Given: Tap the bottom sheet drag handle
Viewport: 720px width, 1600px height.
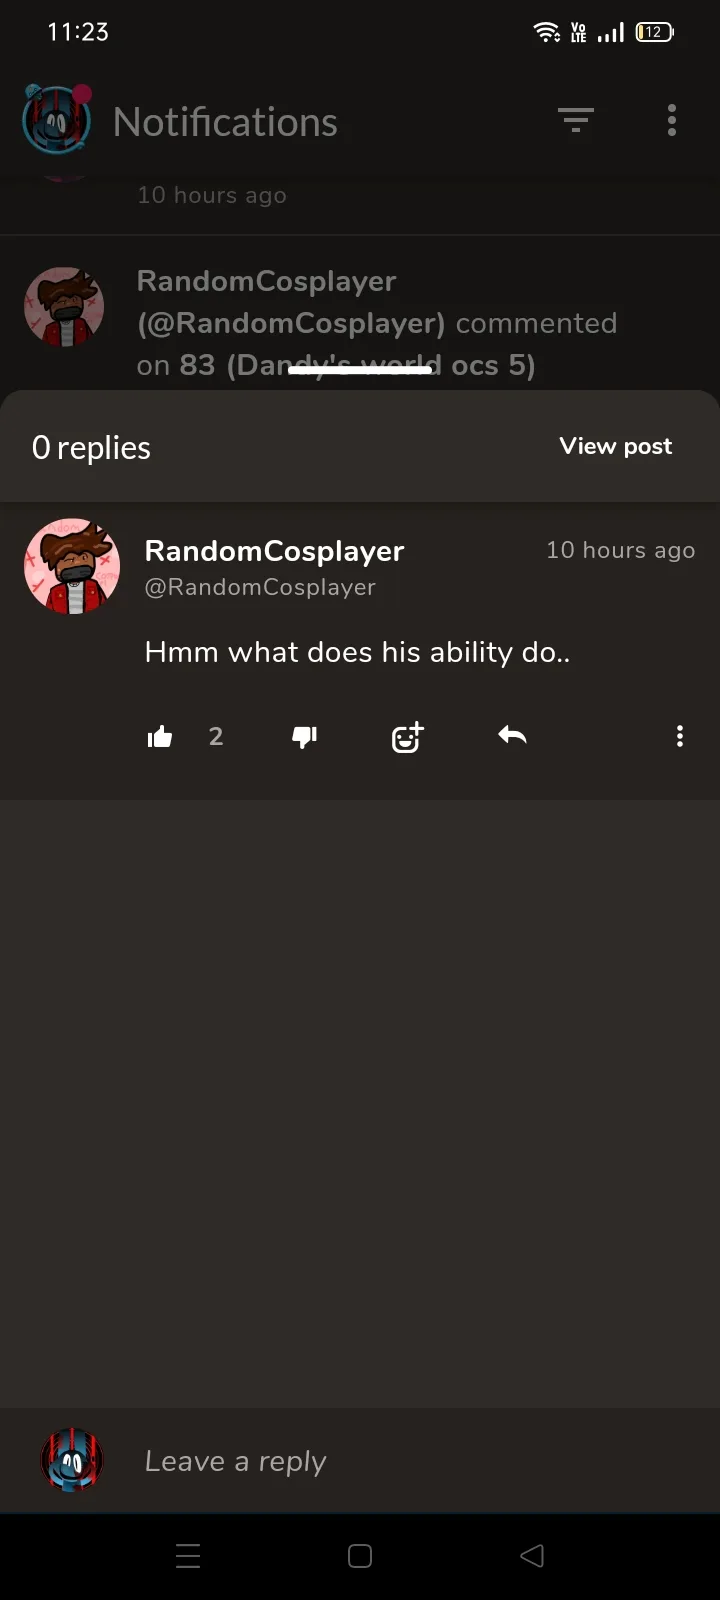Looking at the screenshot, I should [360, 370].
